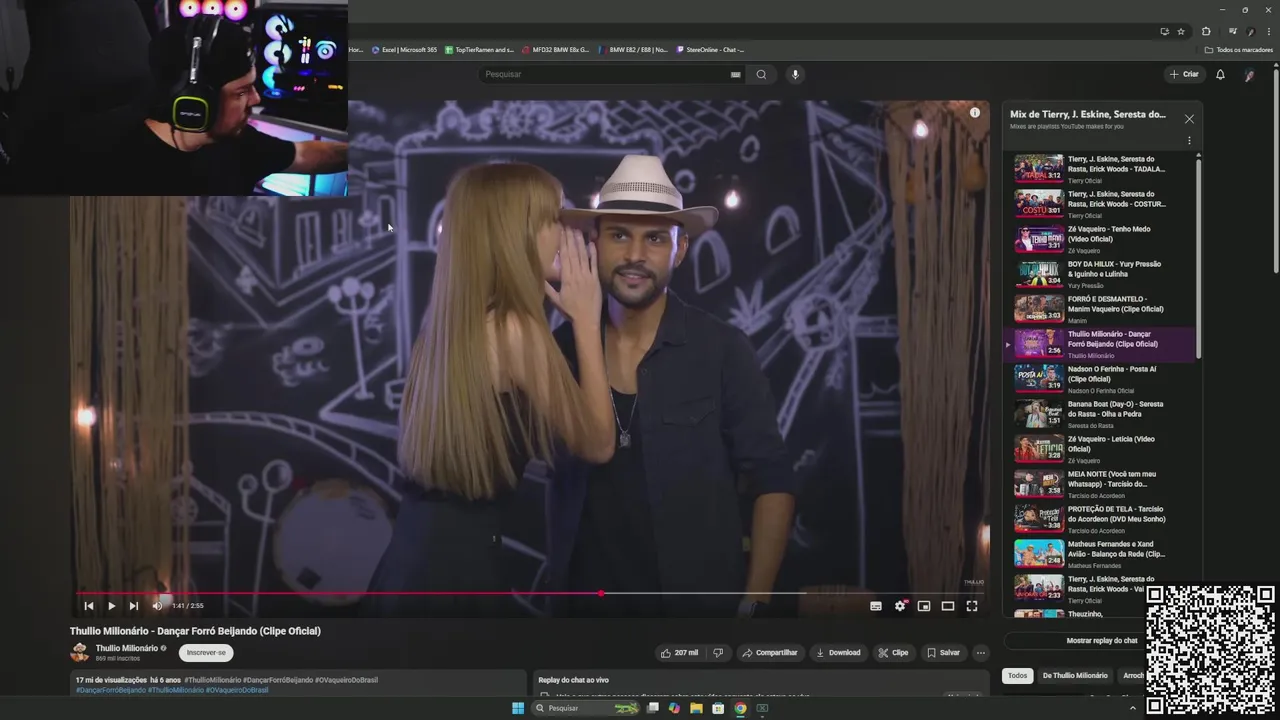Click Thullio Milionário channel name link
The width and height of the screenshot is (1280, 720).
tap(127, 648)
